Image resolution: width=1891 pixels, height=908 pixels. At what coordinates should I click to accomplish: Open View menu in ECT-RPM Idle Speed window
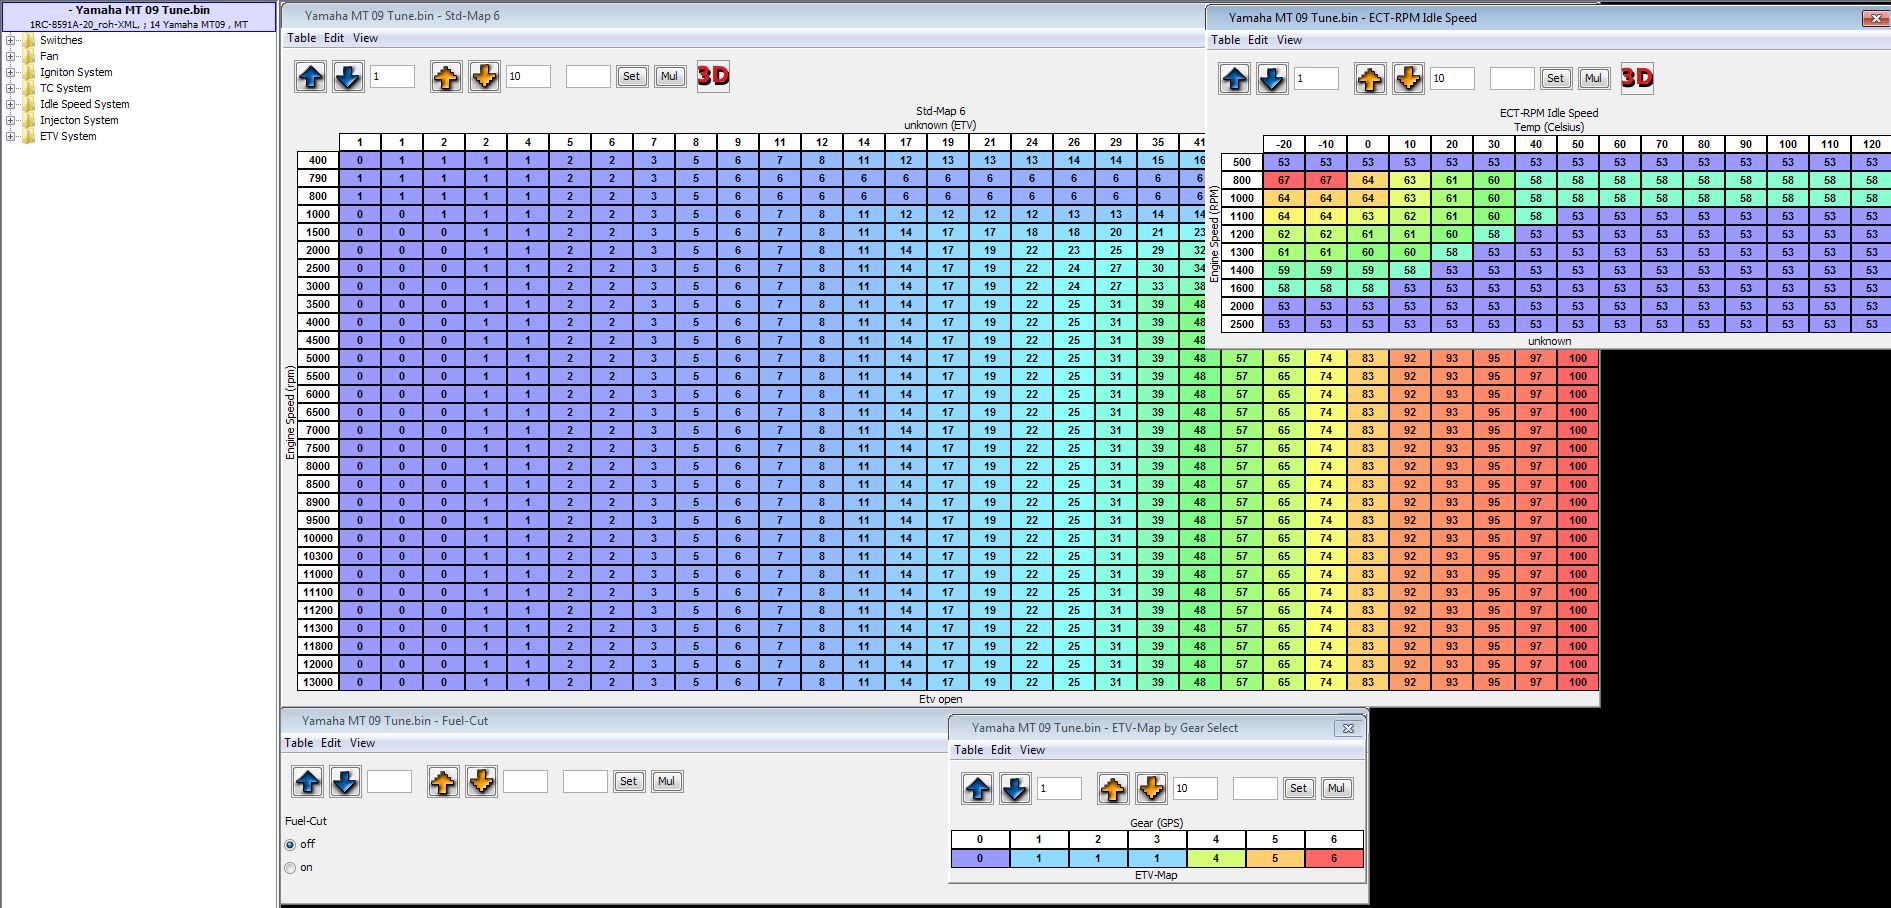[1289, 40]
